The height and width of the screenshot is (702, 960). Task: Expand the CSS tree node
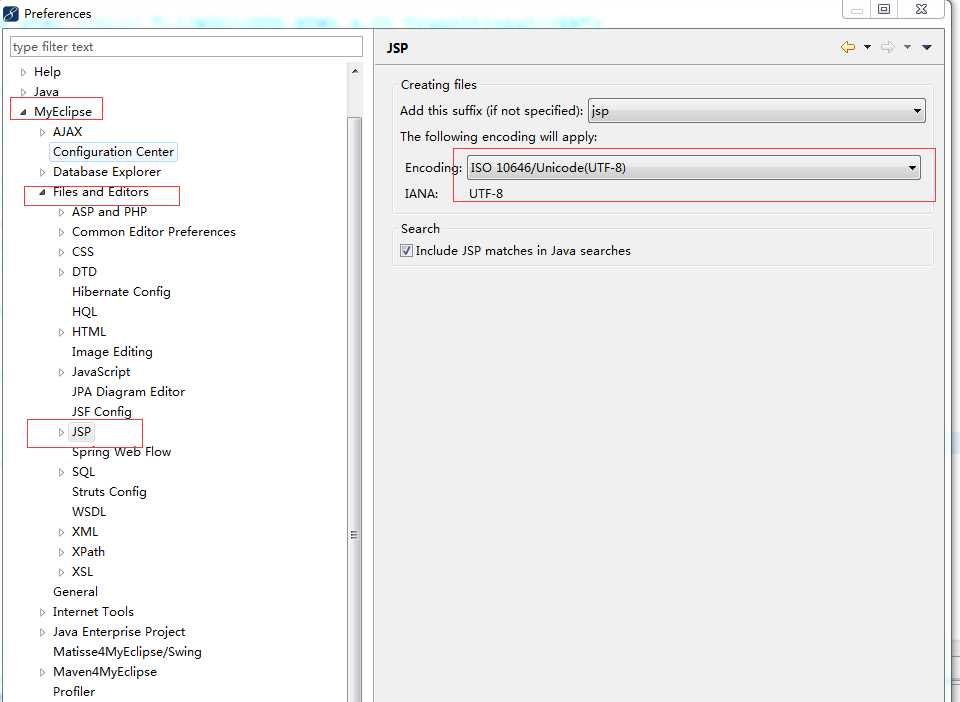[x=61, y=252]
